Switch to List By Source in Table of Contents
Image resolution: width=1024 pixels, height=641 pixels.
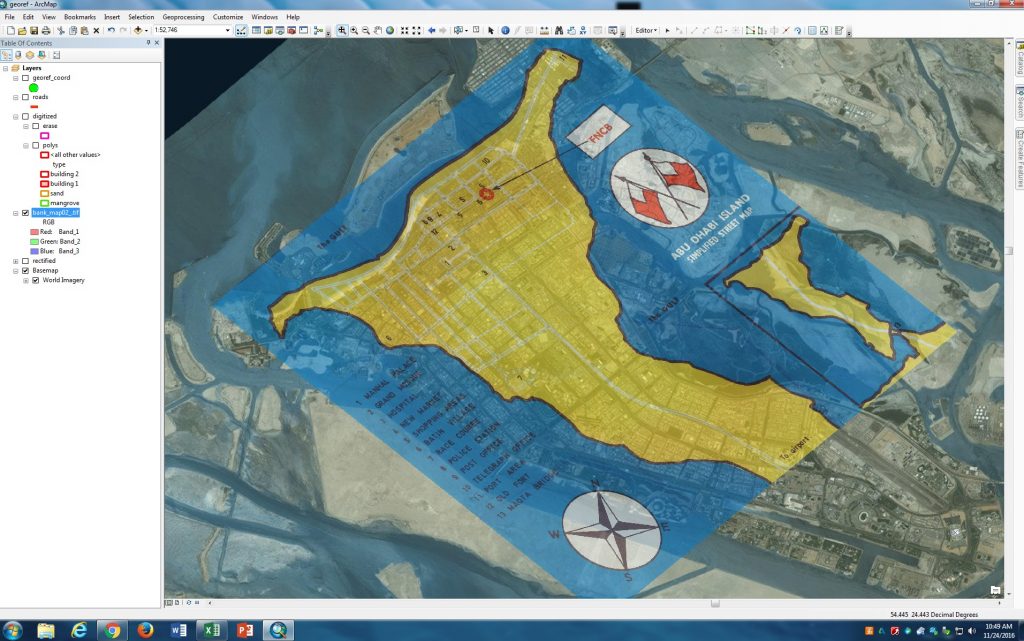18,54
